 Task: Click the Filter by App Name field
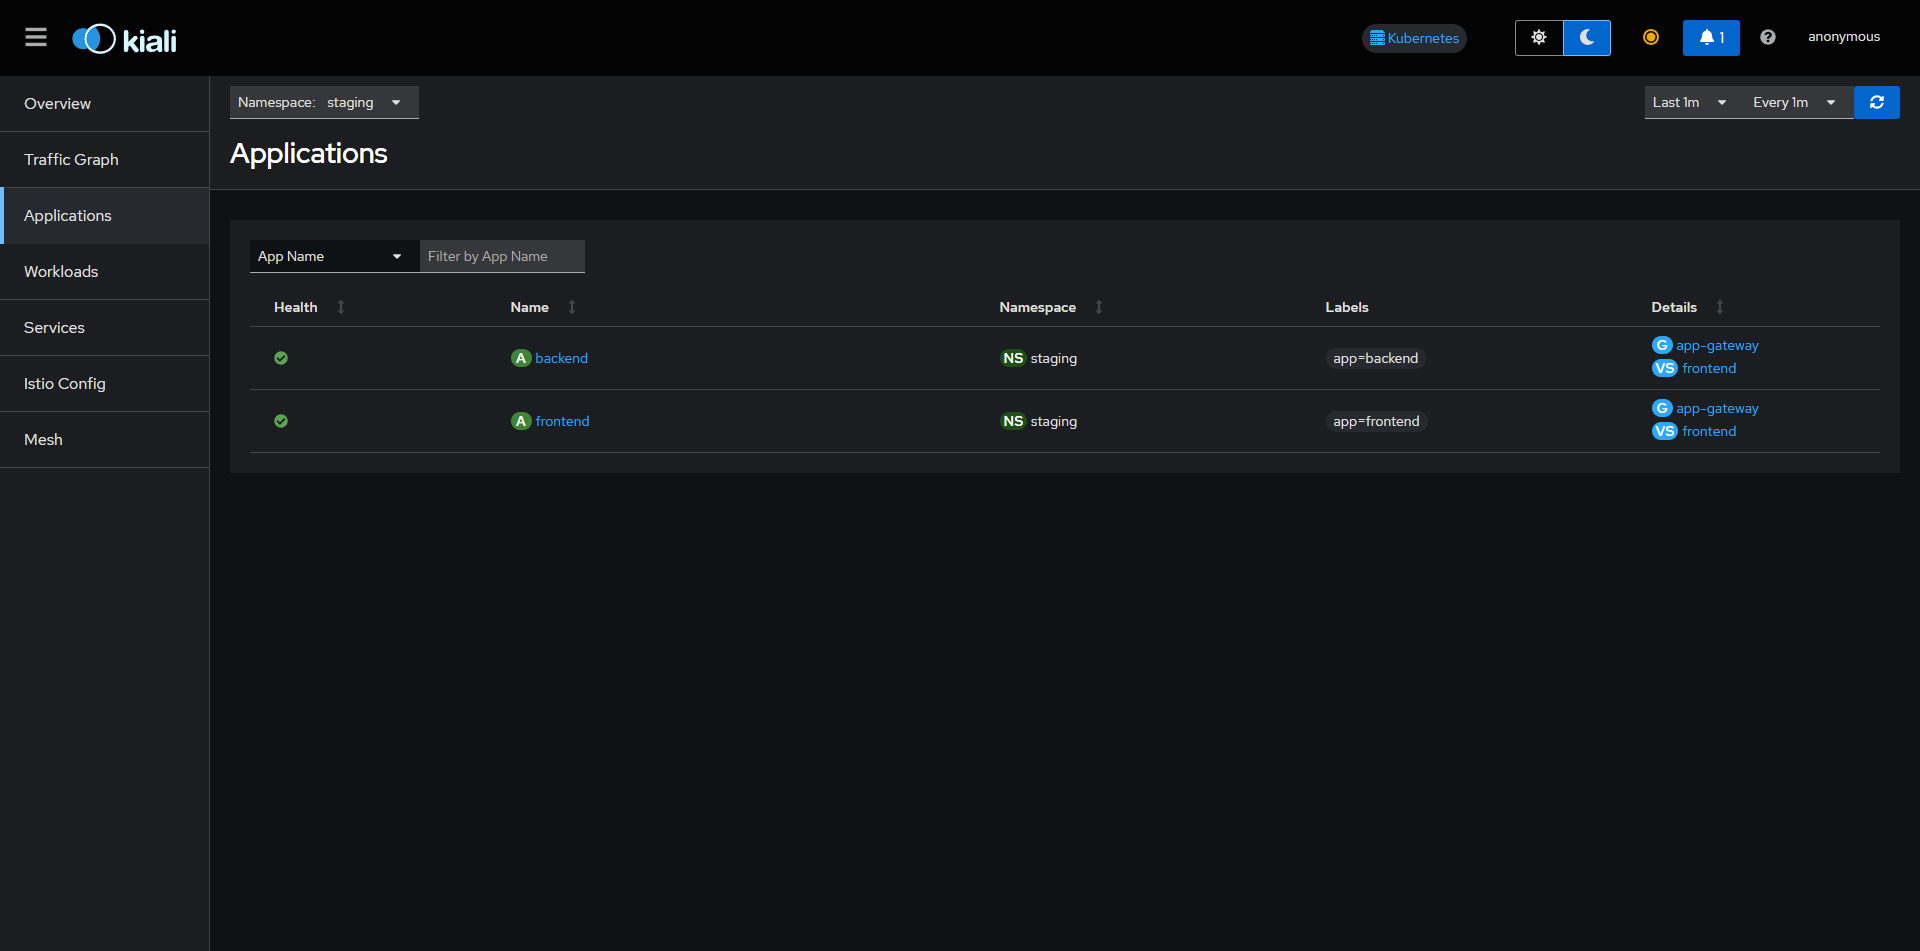point(502,256)
